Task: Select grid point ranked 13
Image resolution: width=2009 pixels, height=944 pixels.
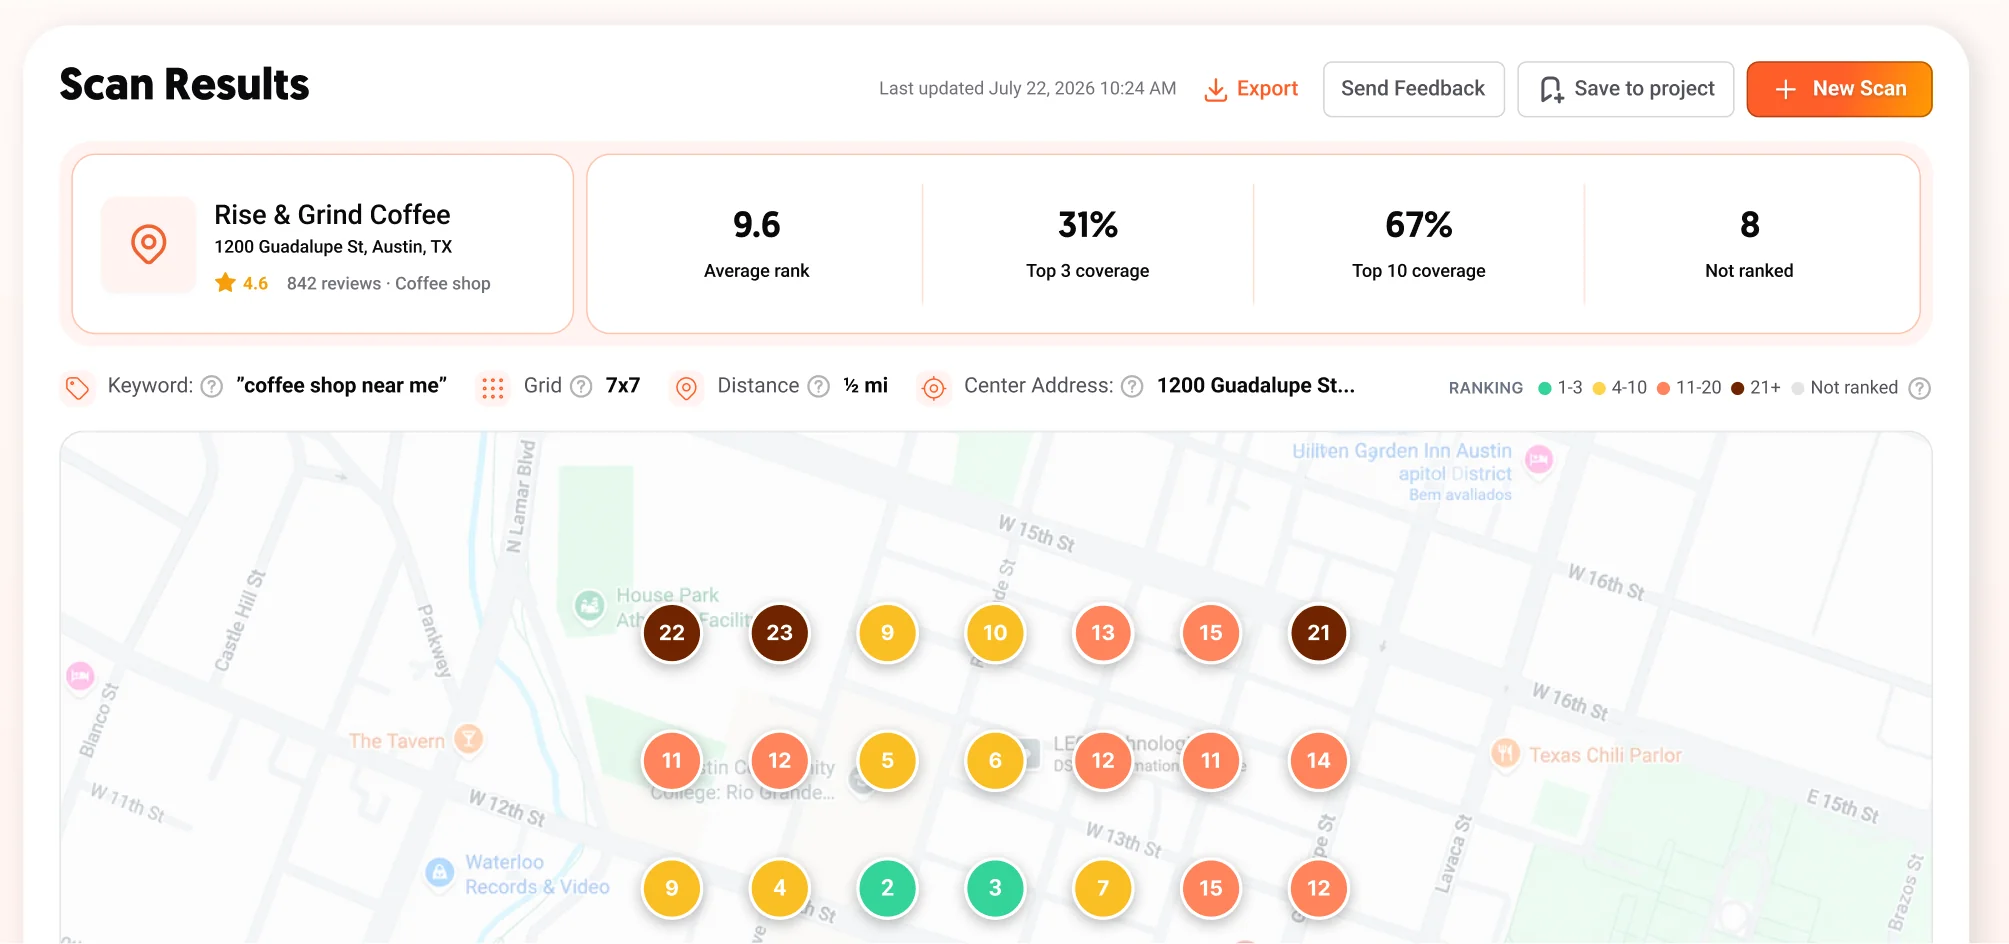Action: pyautogui.click(x=1103, y=633)
